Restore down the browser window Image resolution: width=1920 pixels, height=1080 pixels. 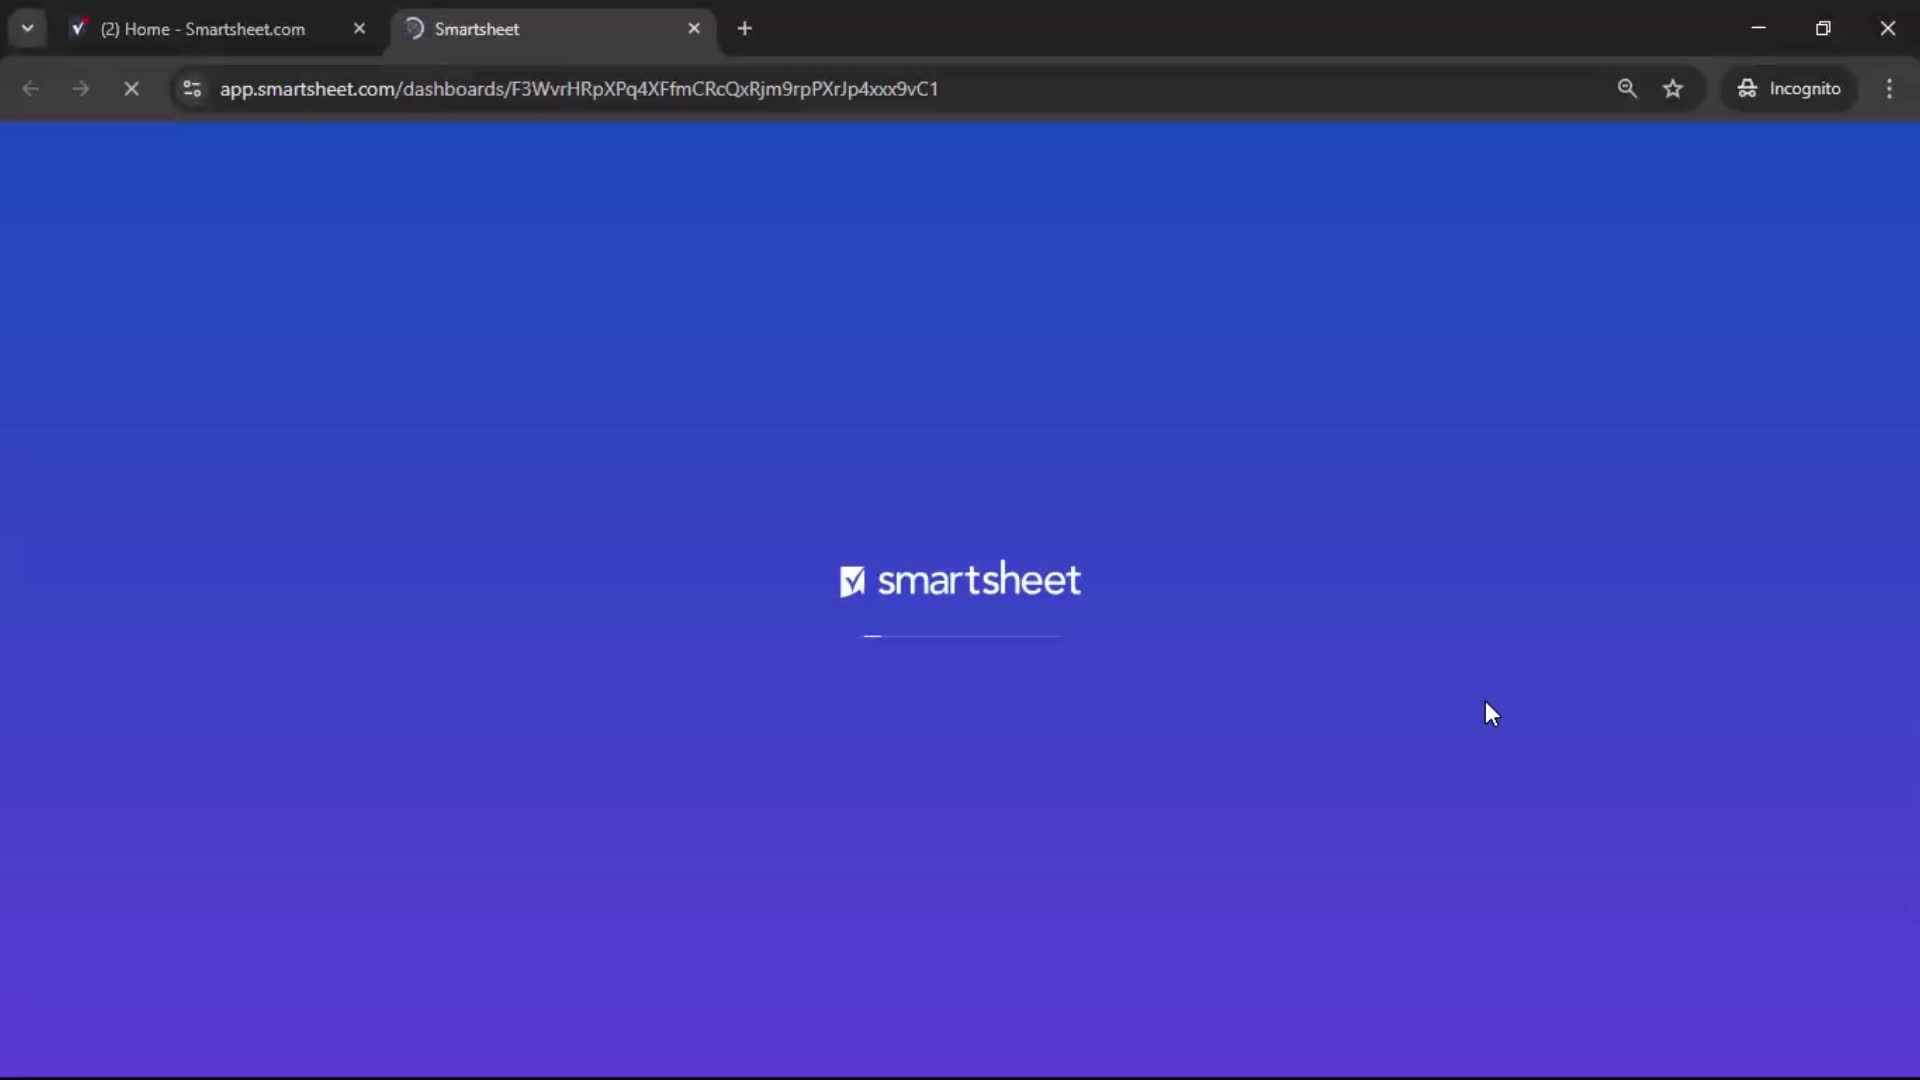point(1824,28)
